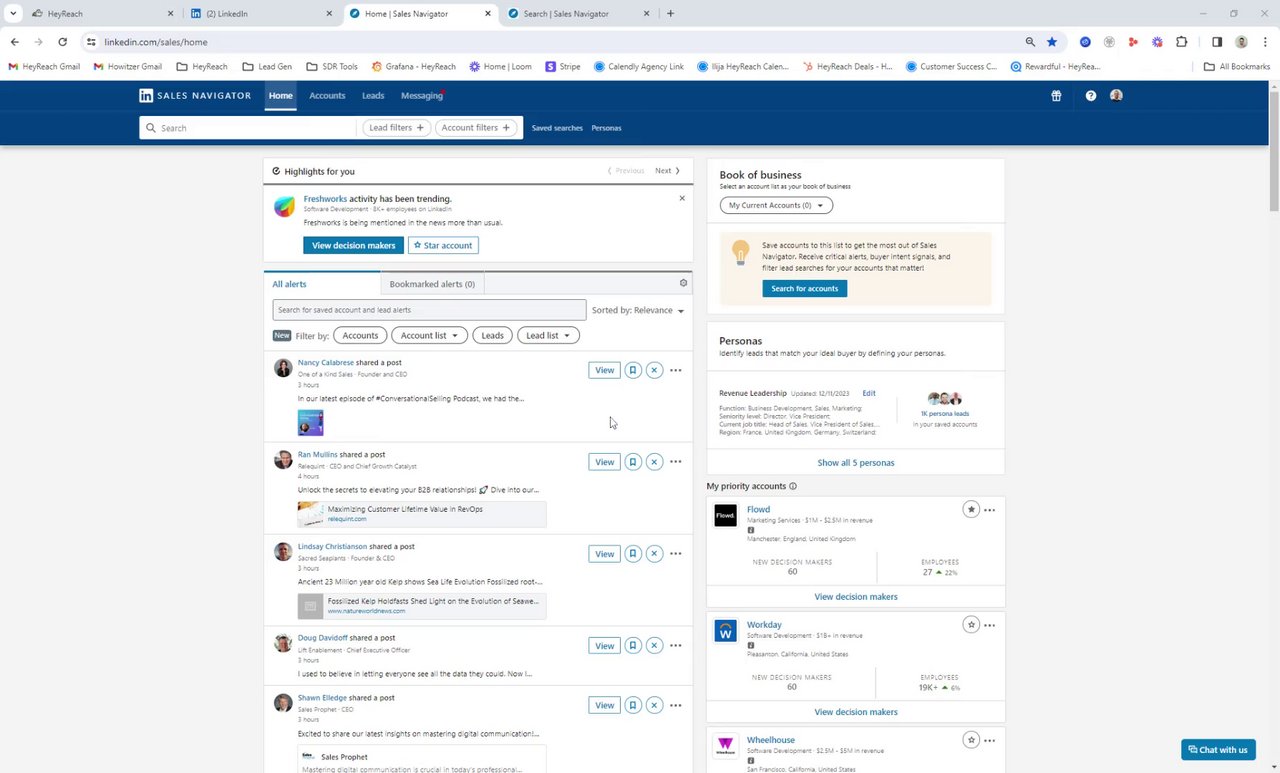Open the Grafana - HeyReach bookmark

point(413,67)
